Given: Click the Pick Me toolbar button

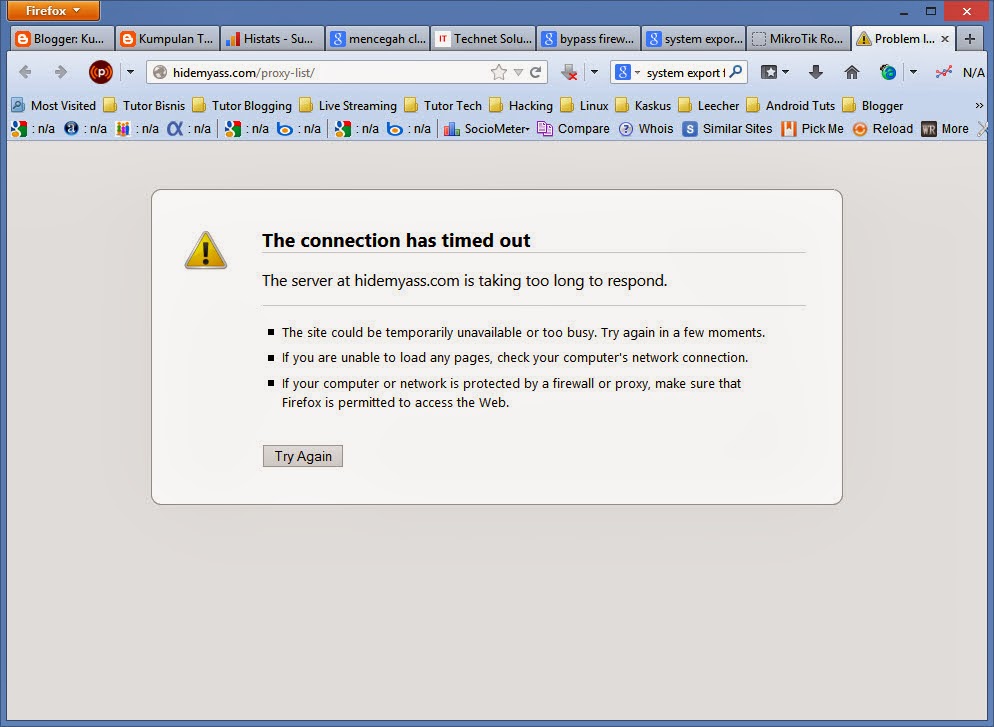Looking at the screenshot, I should point(812,128).
